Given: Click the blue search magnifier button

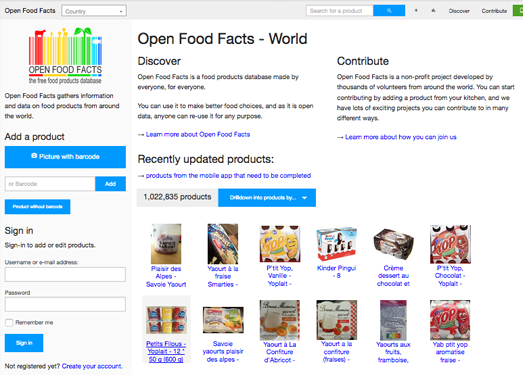Looking at the screenshot, I should pyautogui.click(x=389, y=11).
